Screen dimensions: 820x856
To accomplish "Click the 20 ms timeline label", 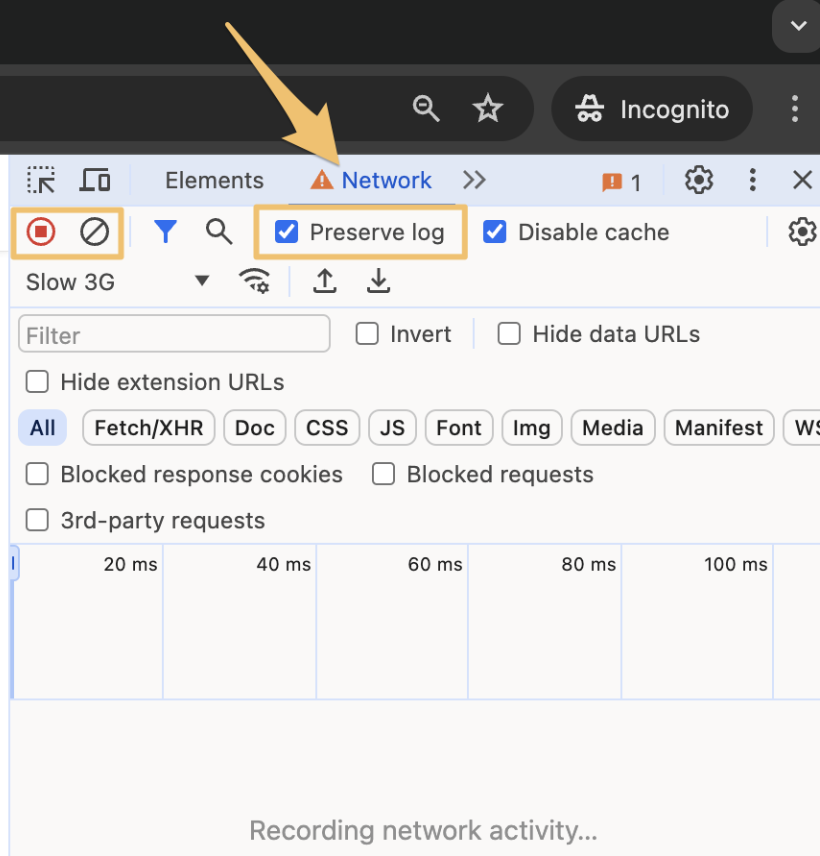I will 130,564.
